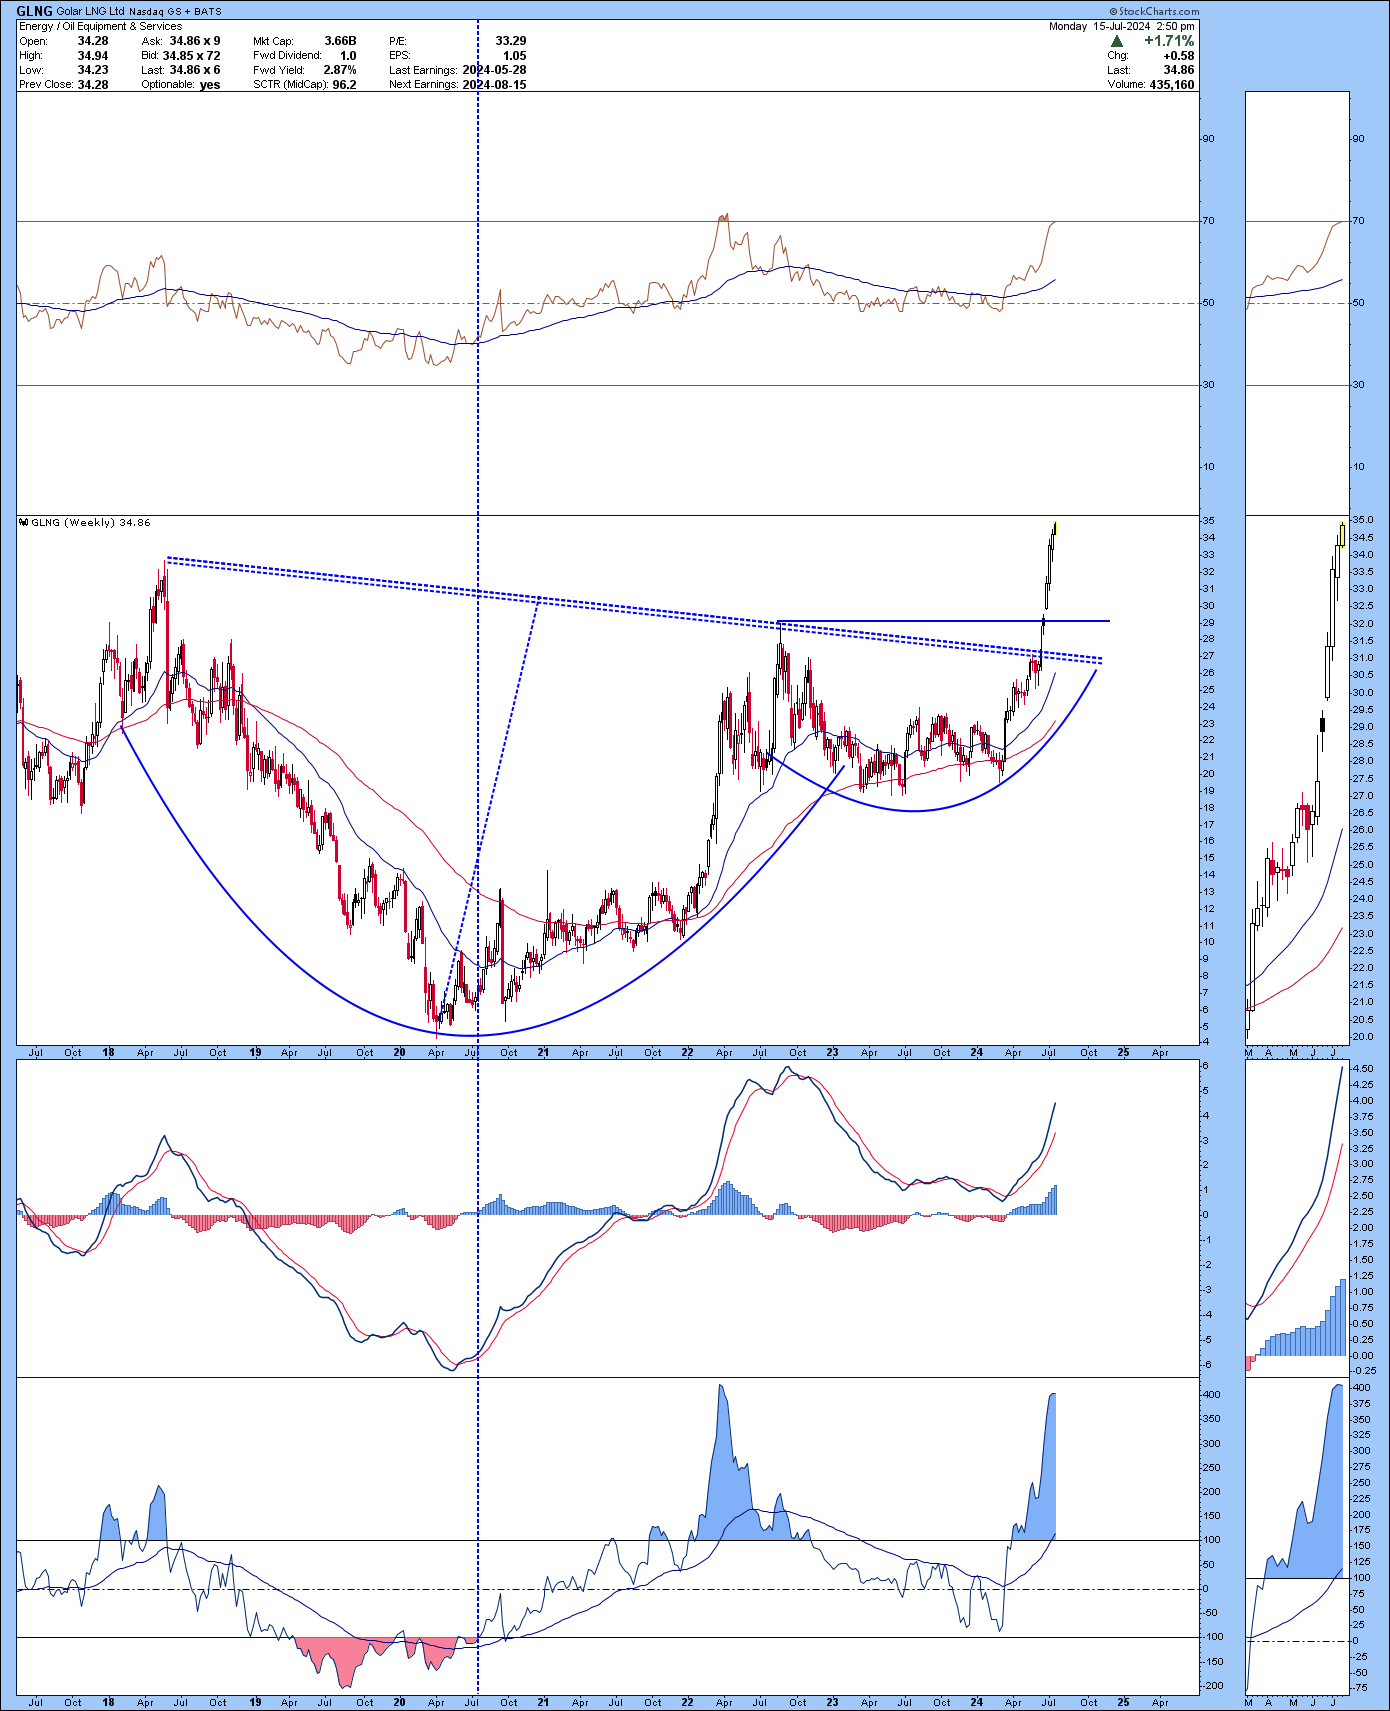Select the GLNG ticker symbol in header
This screenshot has height=1711, width=1390.
click(x=34, y=11)
